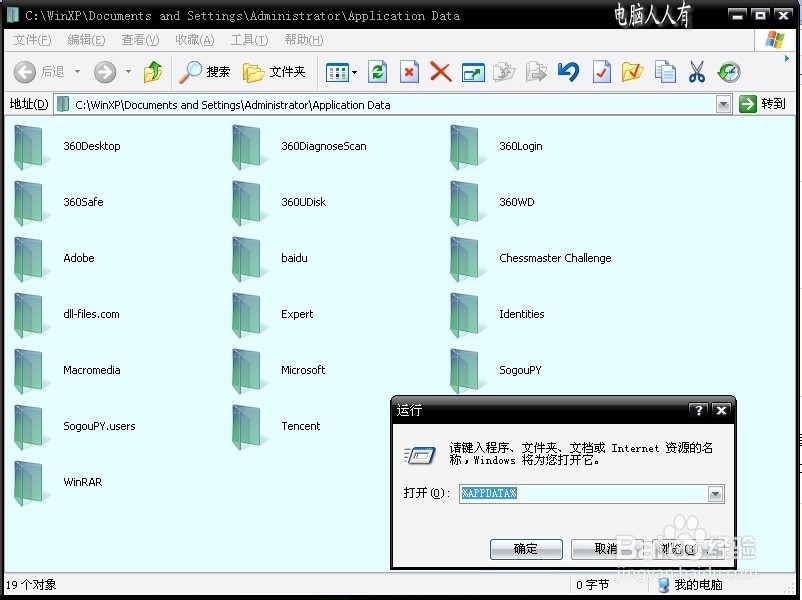The width and height of the screenshot is (802, 600).
Task: Select the WinRAR folder icon
Action: 30,483
